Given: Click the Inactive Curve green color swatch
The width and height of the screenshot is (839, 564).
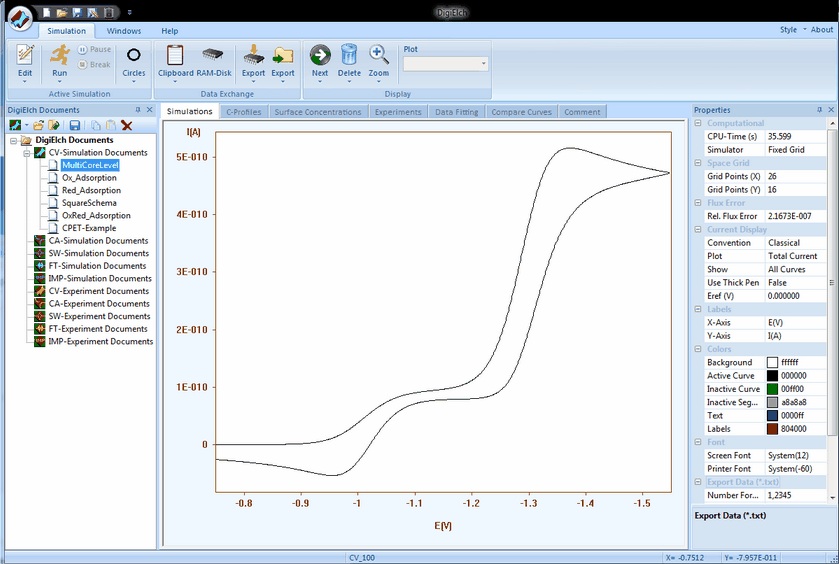Looking at the screenshot, I should (x=772, y=389).
